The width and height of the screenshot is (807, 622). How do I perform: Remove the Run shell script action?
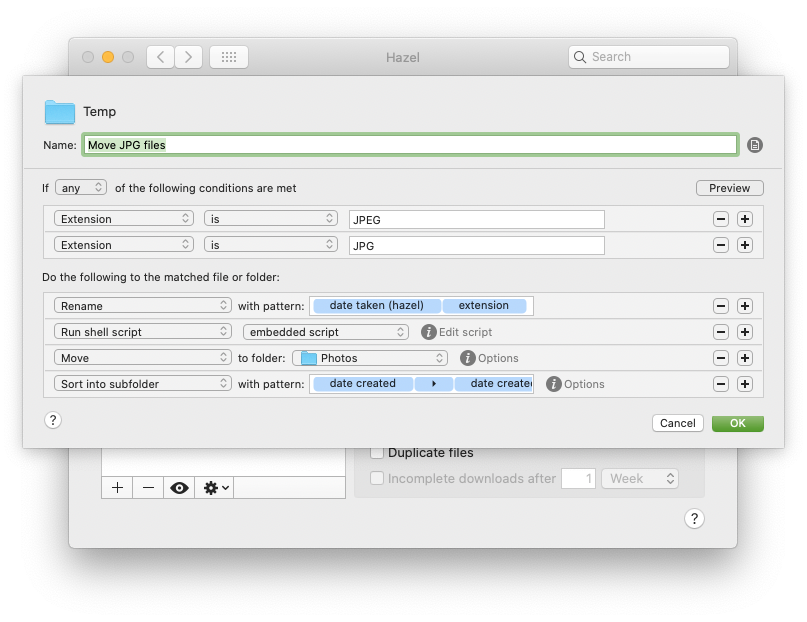click(721, 332)
